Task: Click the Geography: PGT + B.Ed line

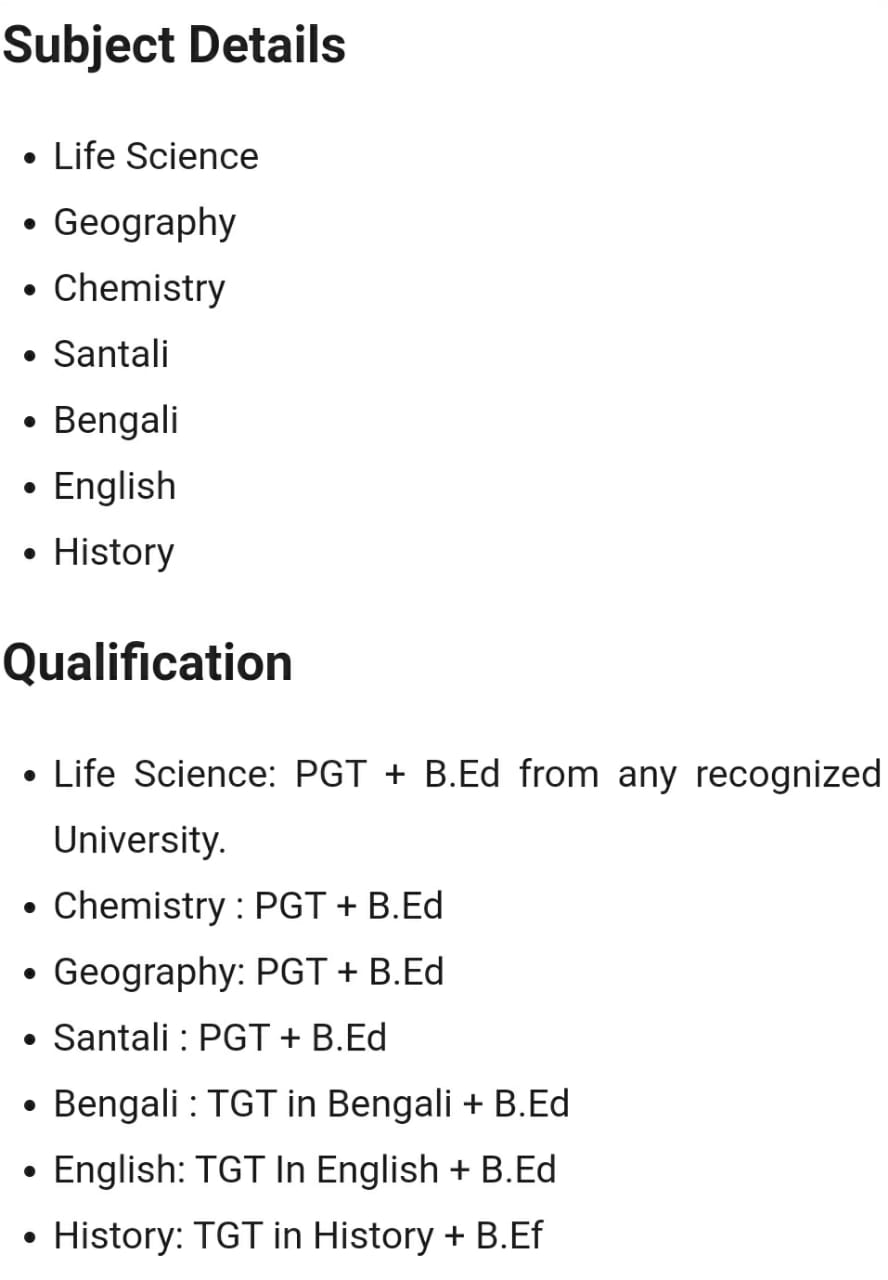Action: [x=249, y=972]
